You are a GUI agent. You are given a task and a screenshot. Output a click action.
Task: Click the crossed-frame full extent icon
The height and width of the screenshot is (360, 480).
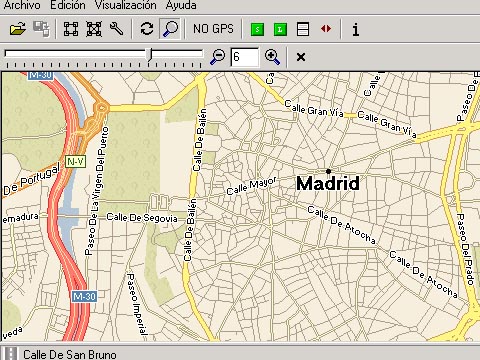94,29
